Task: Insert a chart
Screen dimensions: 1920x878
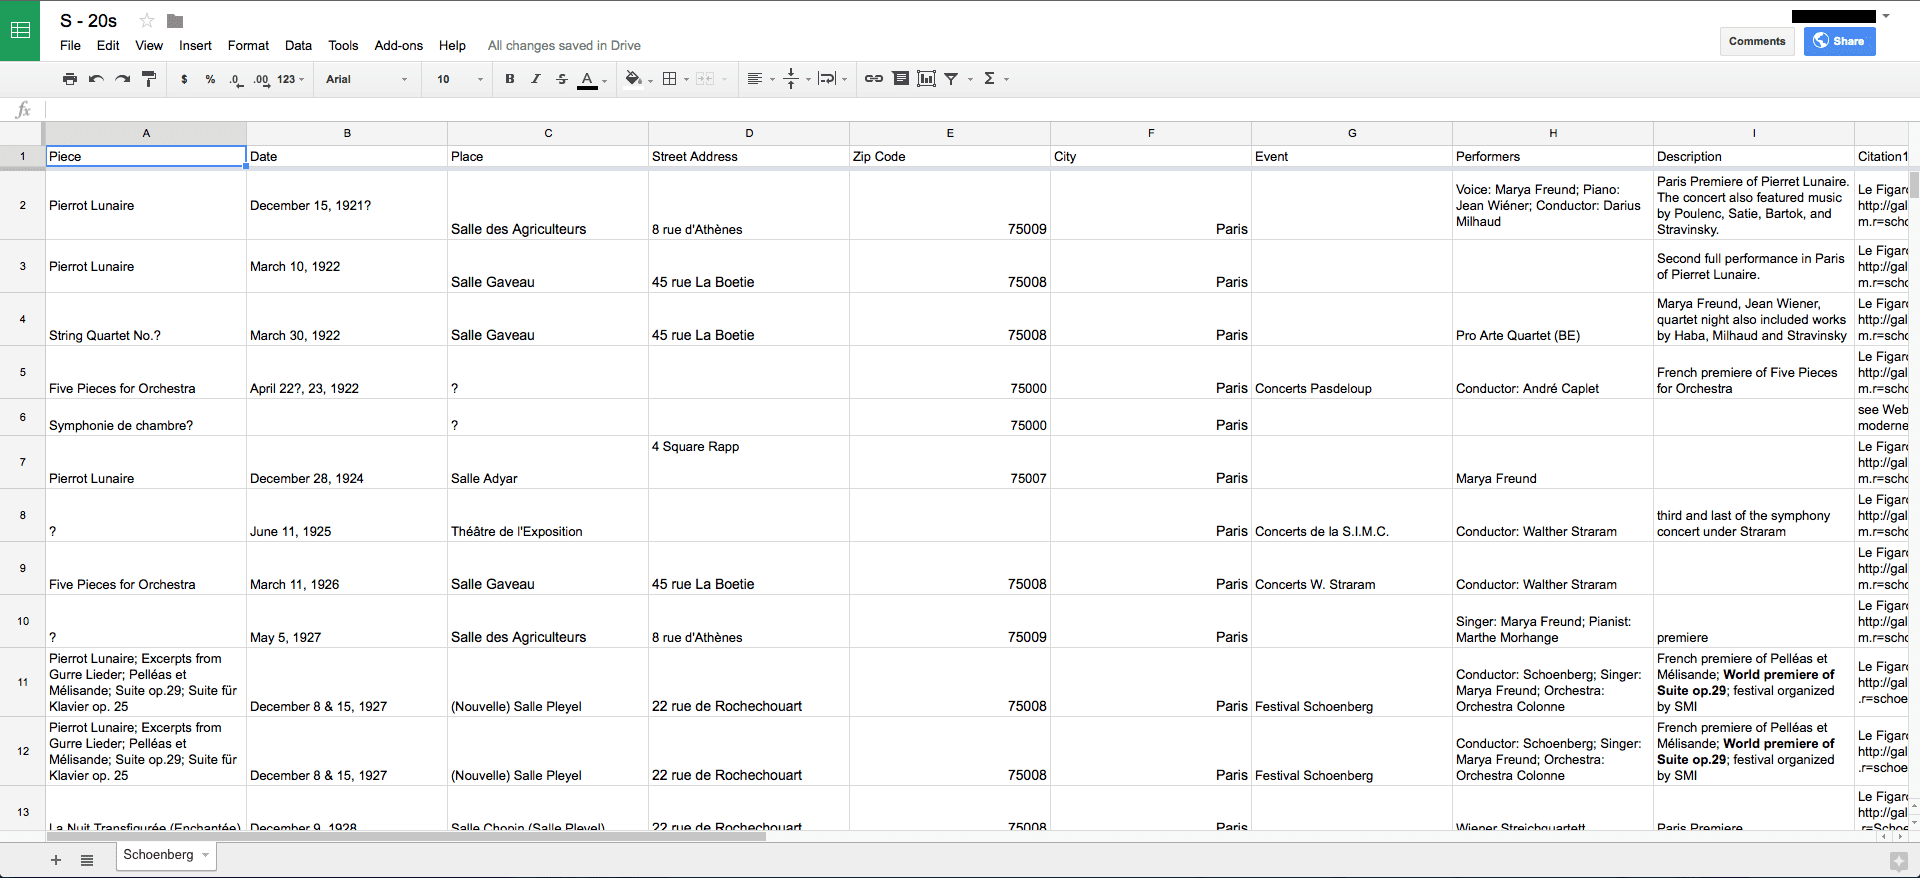Action: pyautogui.click(x=927, y=79)
